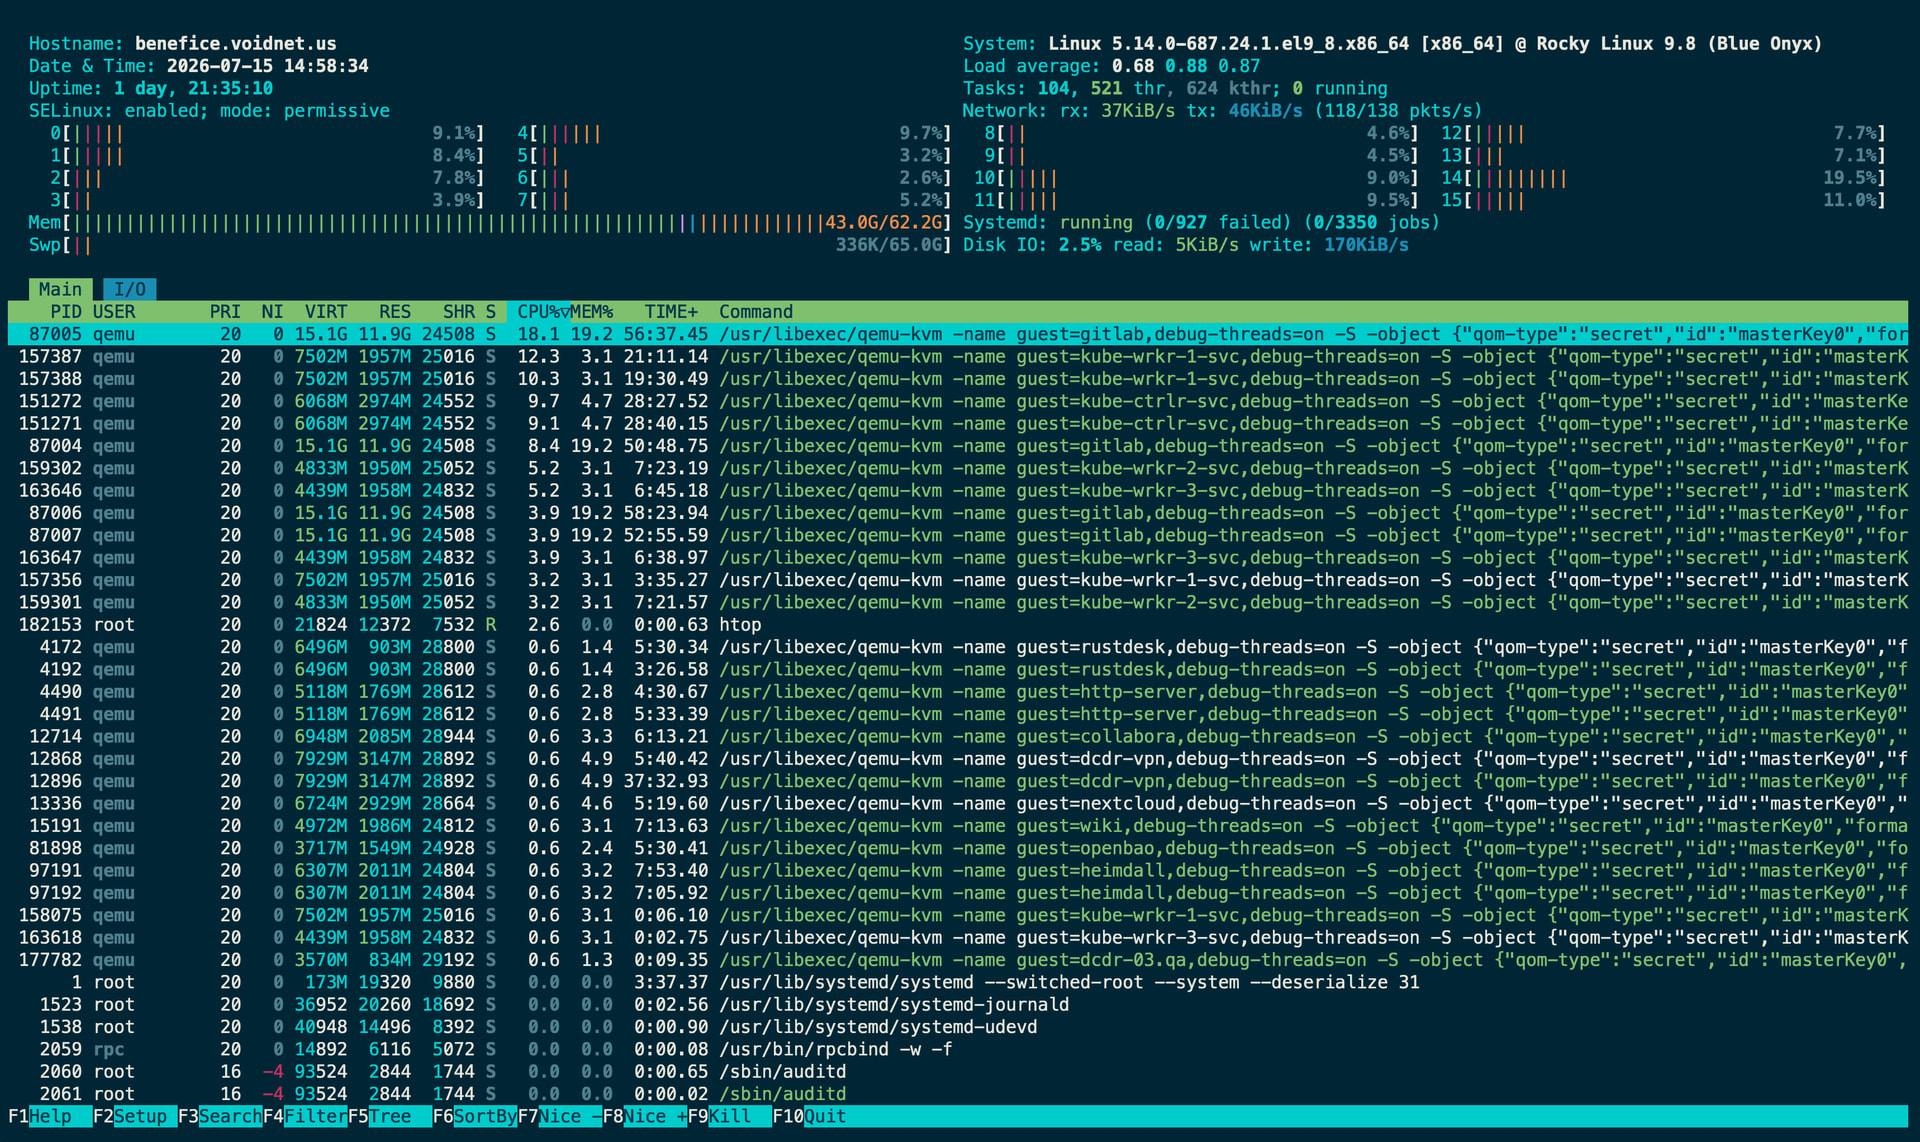Image resolution: width=1920 pixels, height=1142 pixels.
Task: Click the Uptime value 1 day, 21:35:10
Action: click(193, 88)
